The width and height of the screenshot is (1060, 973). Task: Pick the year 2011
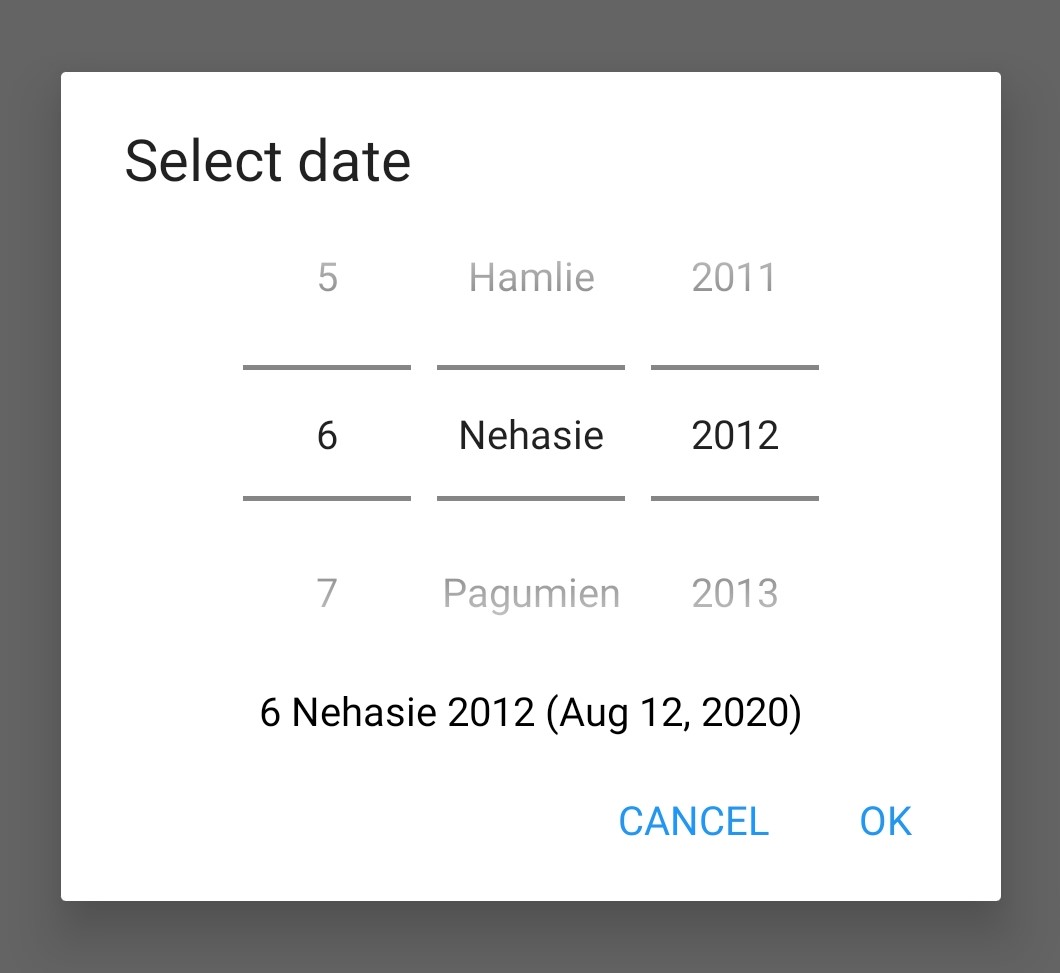734,277
